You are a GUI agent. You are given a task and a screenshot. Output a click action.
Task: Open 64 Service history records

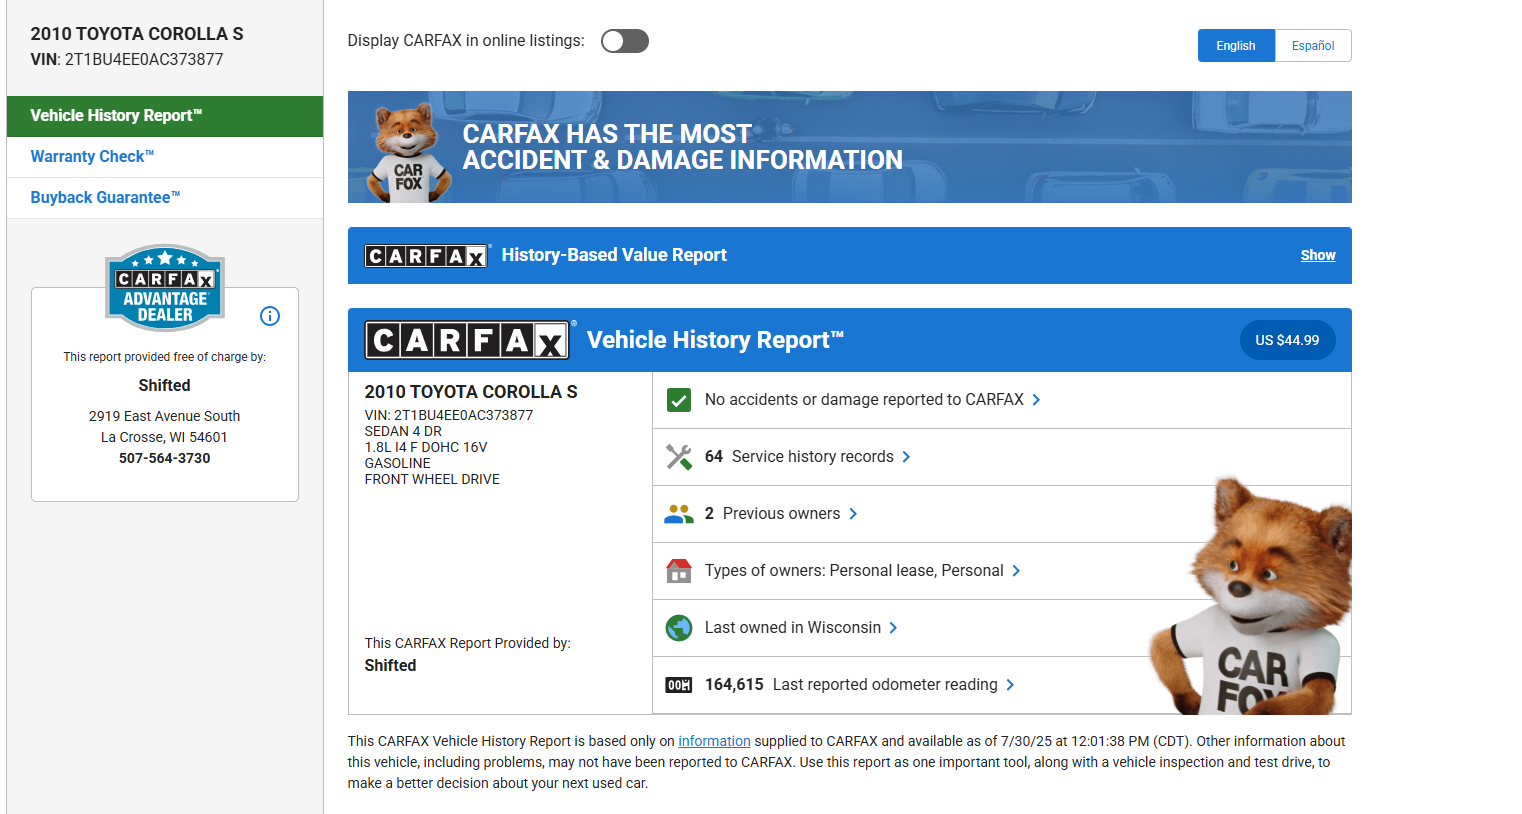point(799,457)
